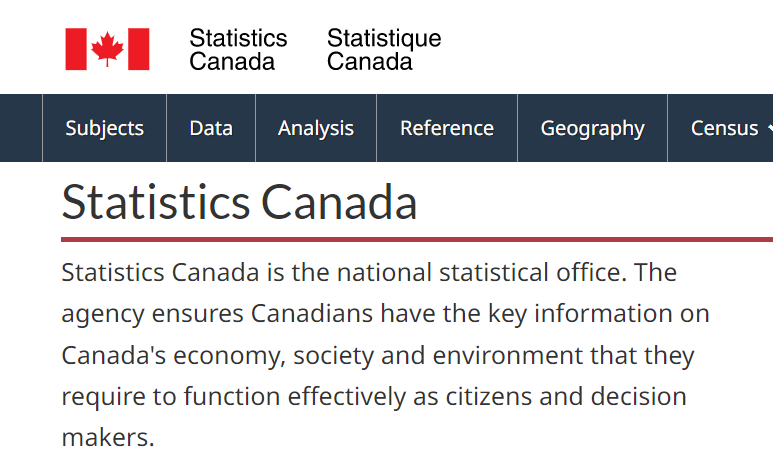Click the French 'Statistique Canada' wordmark

click(x=384, y=49)
